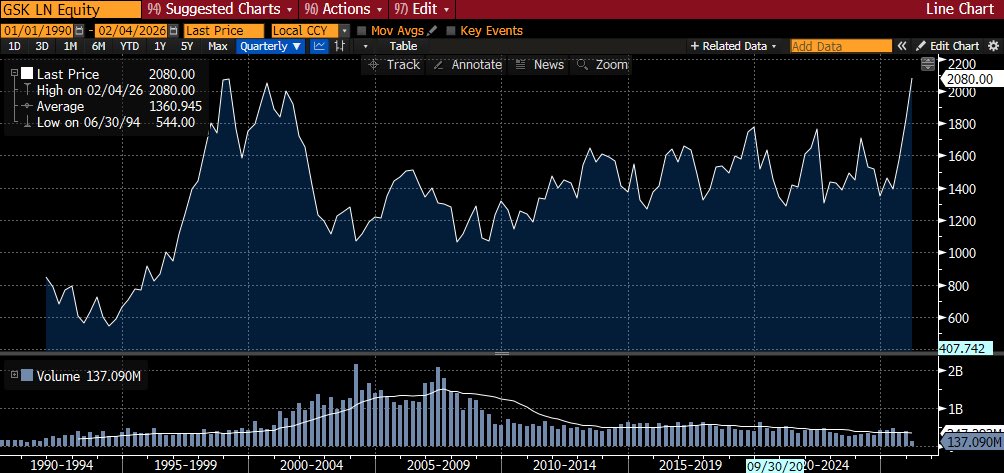Click the Volume legend color swatch

point(27,376)
